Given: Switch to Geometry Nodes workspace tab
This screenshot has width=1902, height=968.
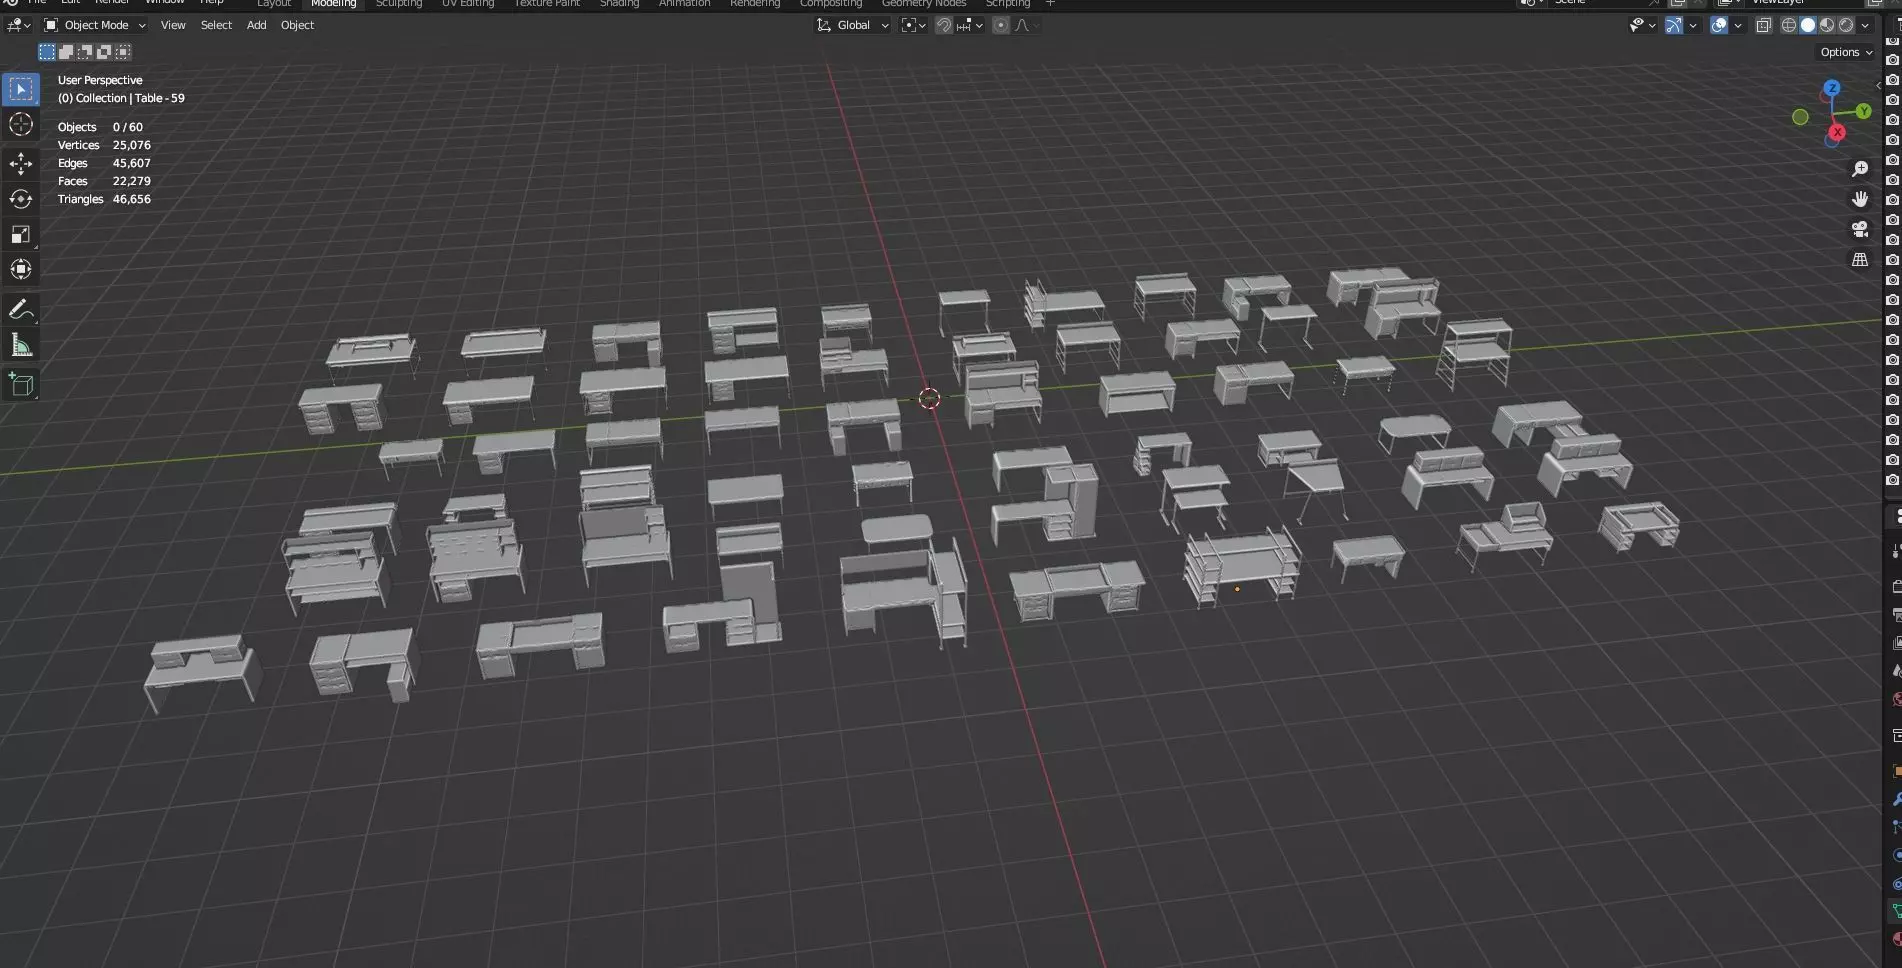Looking at the screenshot, I should point(924,4).
